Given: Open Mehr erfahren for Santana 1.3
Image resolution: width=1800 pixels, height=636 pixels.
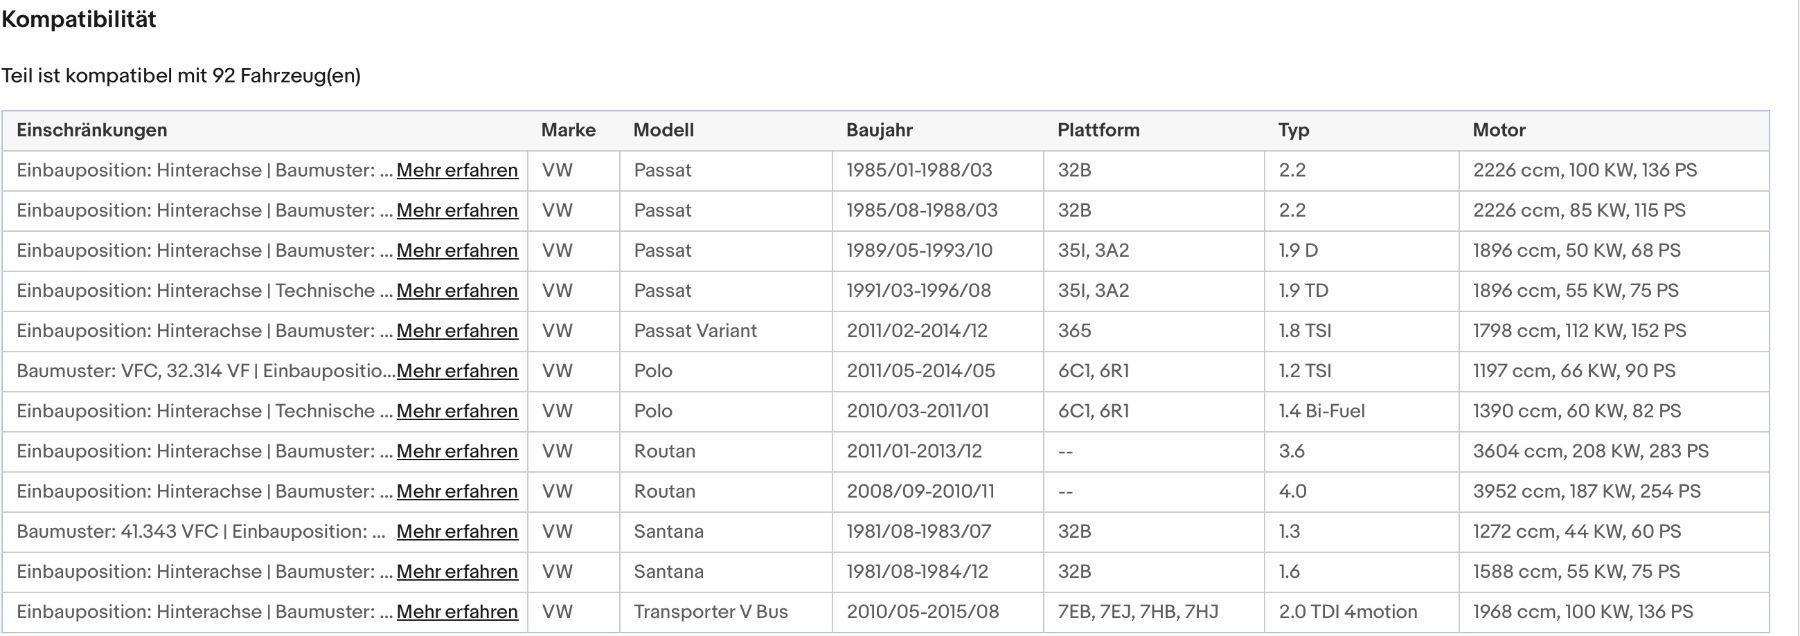Looking at the screenshot, I should point(457,531).
